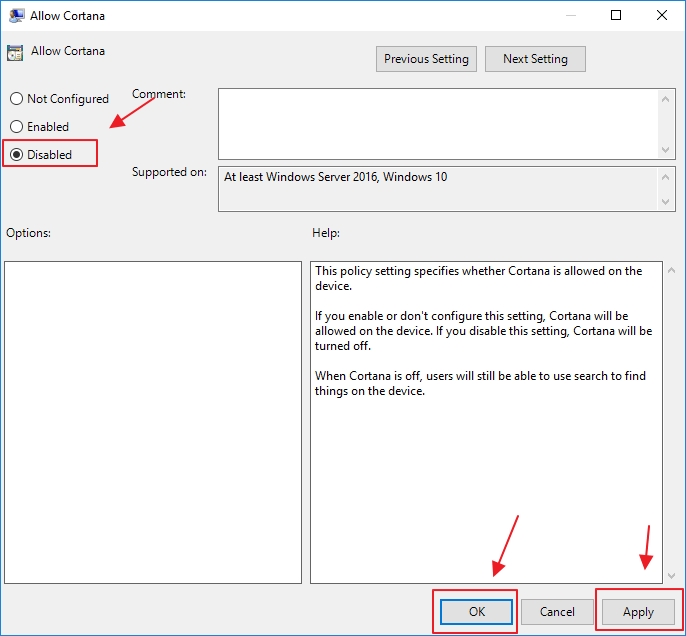Select the Not Configured radio button
This screenshot has height=636, width=686.
tap(17, 99)
